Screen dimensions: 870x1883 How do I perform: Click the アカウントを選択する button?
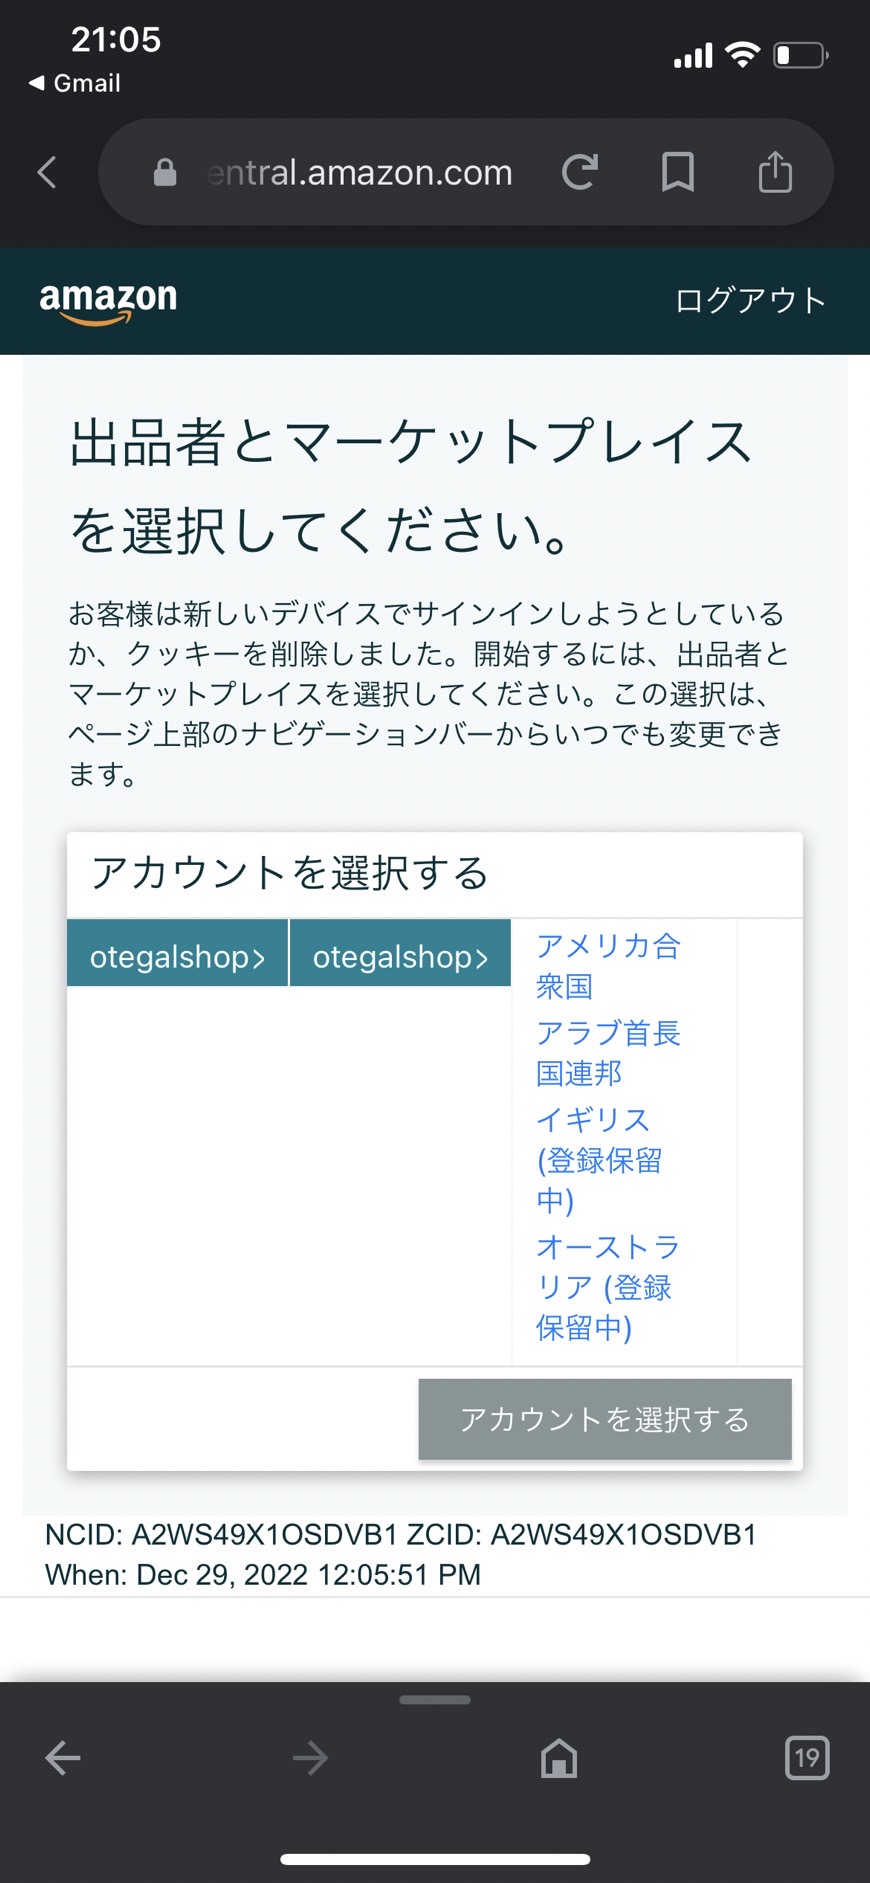(x=605, y=1419)
